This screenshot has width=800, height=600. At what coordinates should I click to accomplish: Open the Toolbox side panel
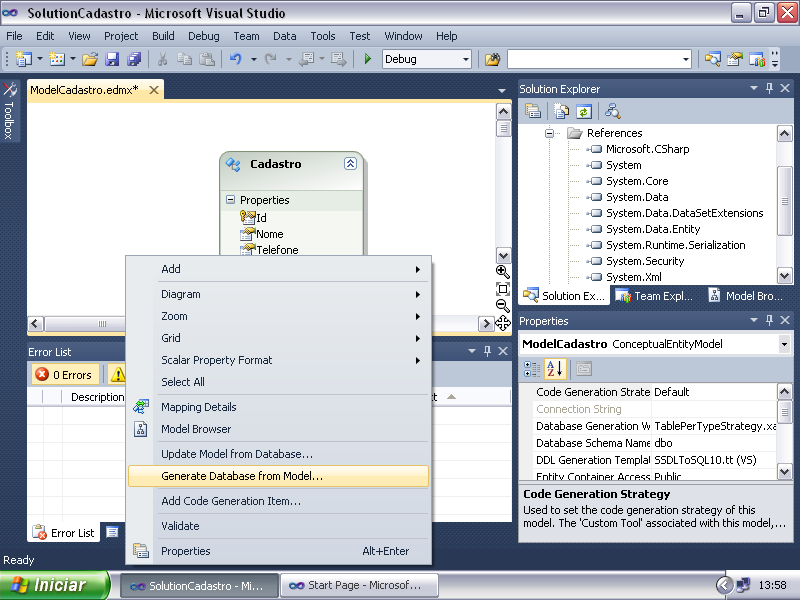coord(9,111)
